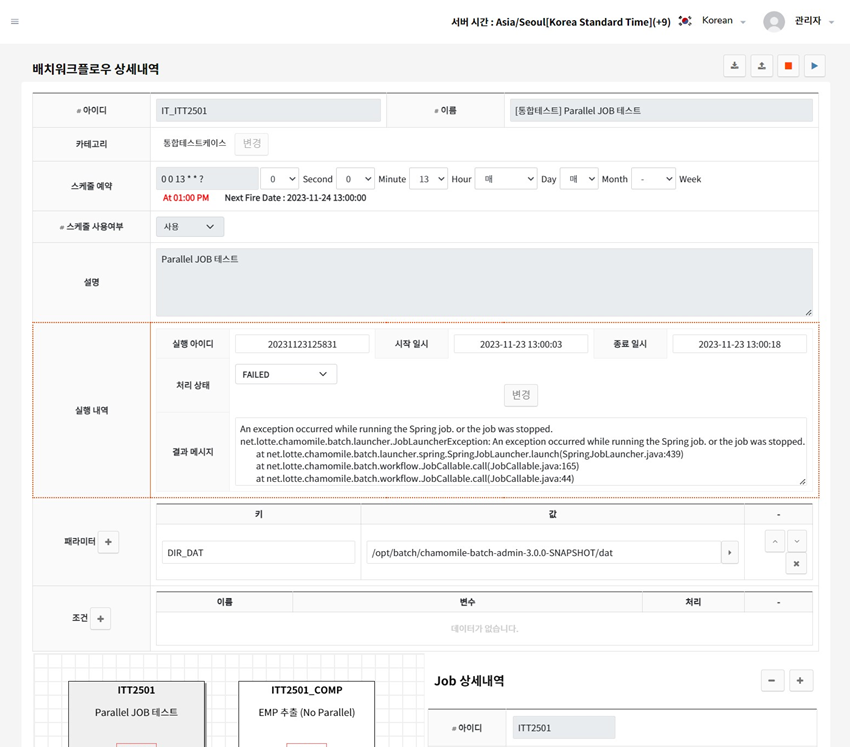Open the Month dropdown
The width and height of the screenshot is (850, 747).
pos(579,179)
